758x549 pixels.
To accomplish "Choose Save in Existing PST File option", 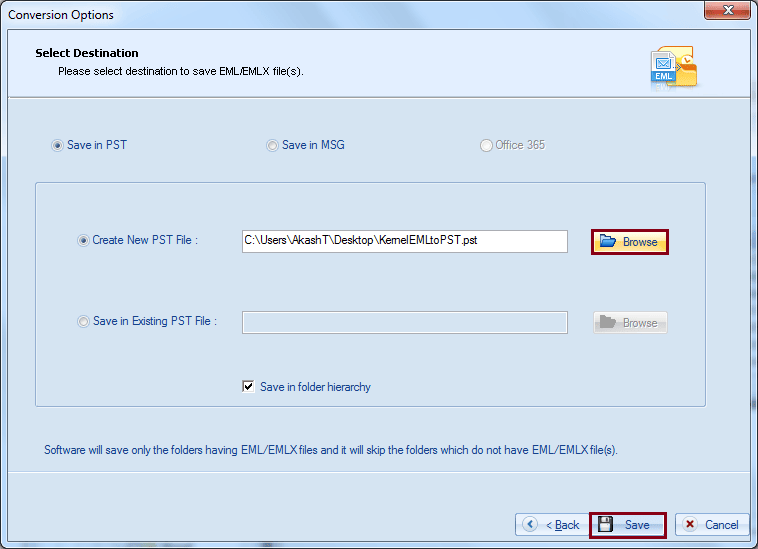I will (x=83, y=321).
